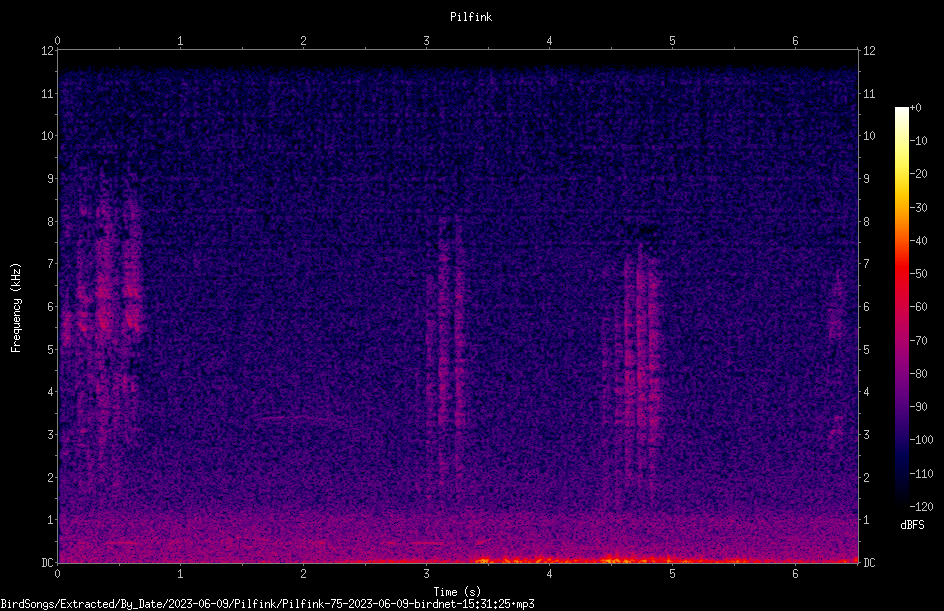Viewport: 944px width, 611px height.
Task: Click the '6' tick label on top time axis
Action: coord(795,41)
